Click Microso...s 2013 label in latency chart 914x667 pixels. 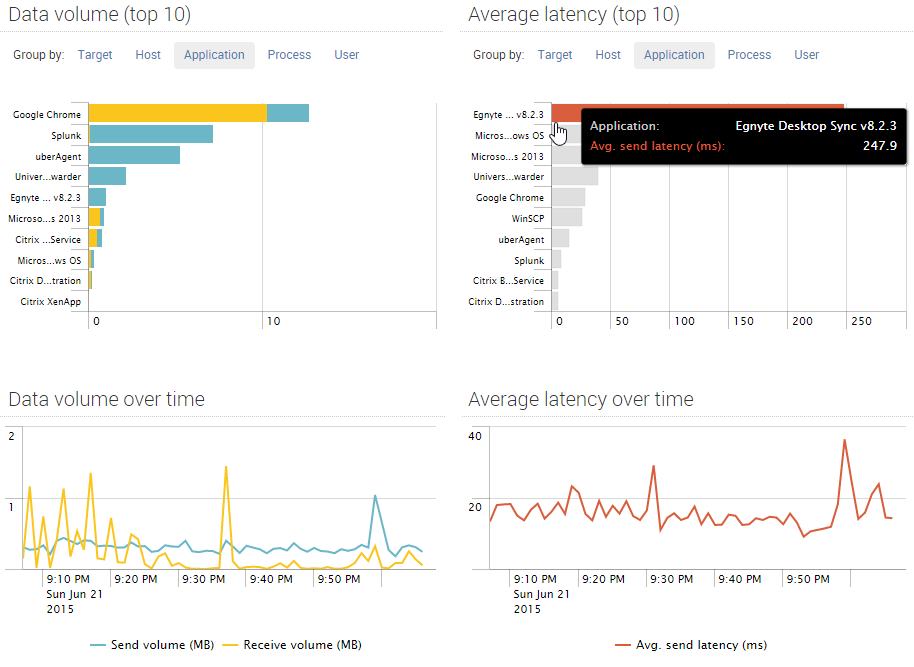tap(507, 157)
